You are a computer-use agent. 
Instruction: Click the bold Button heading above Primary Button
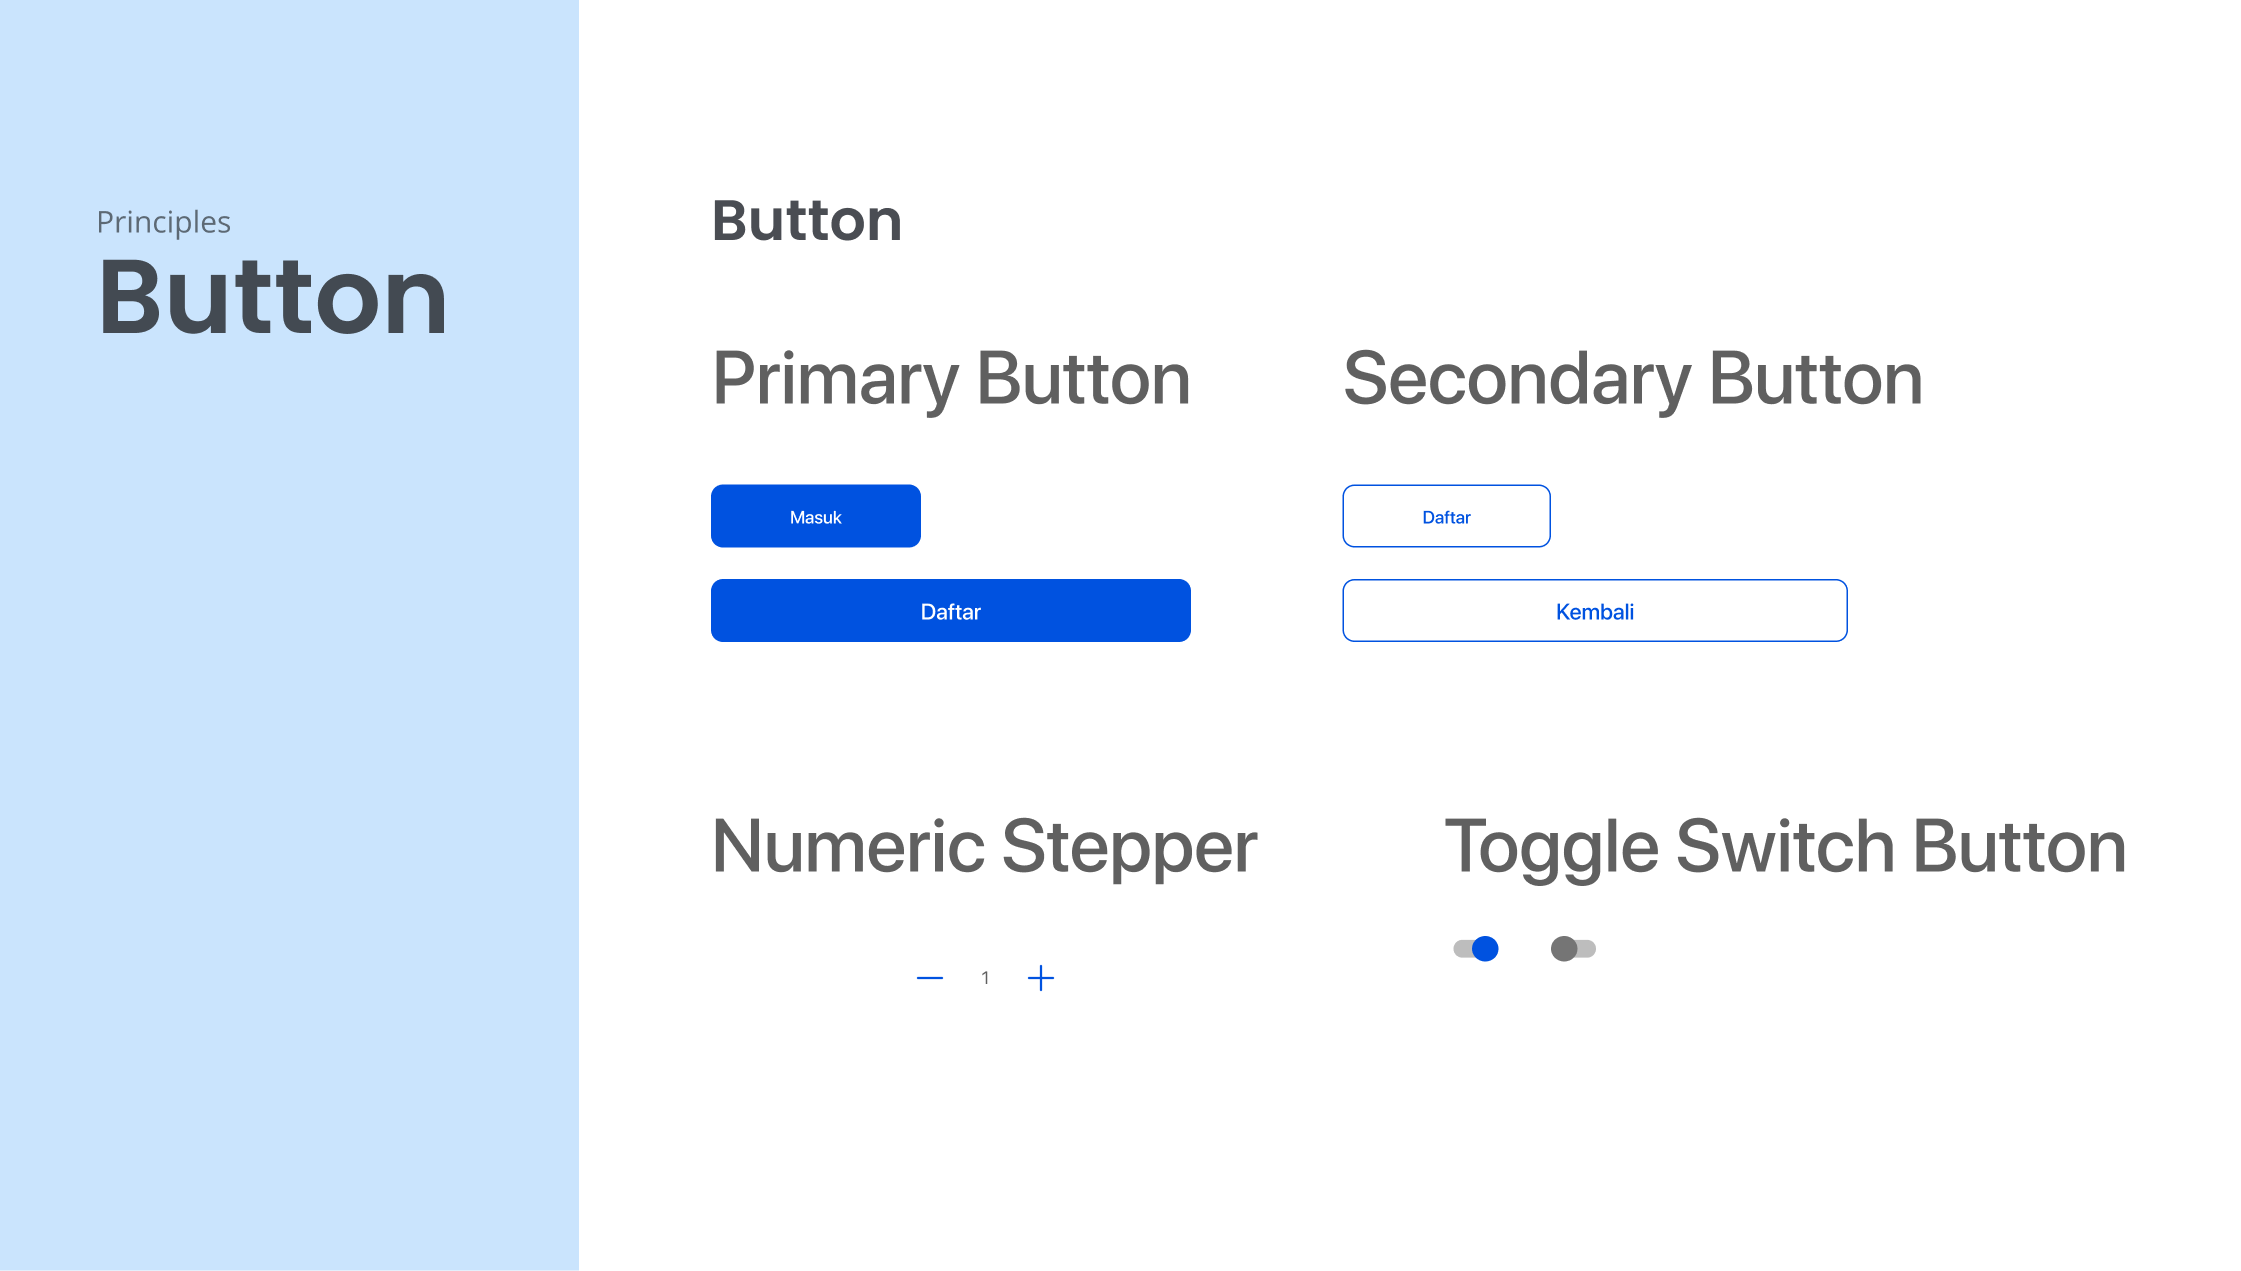click(806, 220)
